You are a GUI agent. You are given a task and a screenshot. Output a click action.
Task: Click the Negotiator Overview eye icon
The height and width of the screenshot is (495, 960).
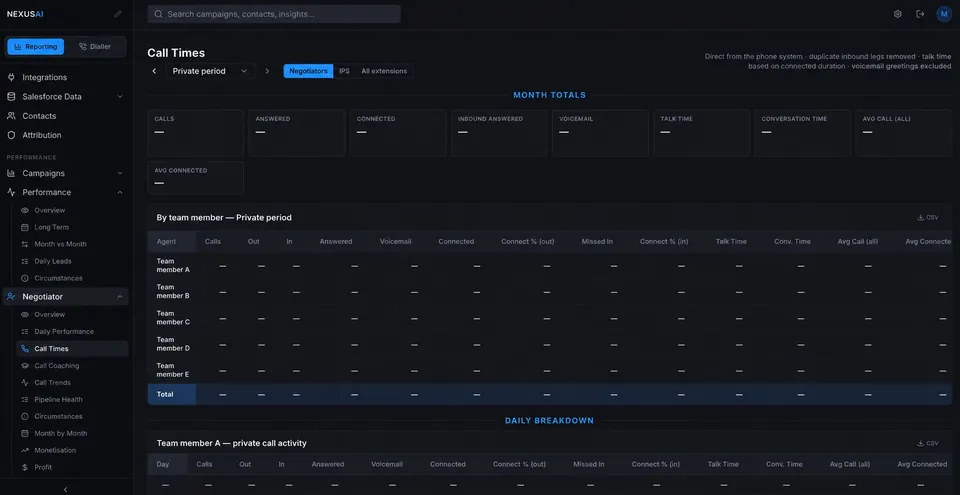tap(24, 315)
